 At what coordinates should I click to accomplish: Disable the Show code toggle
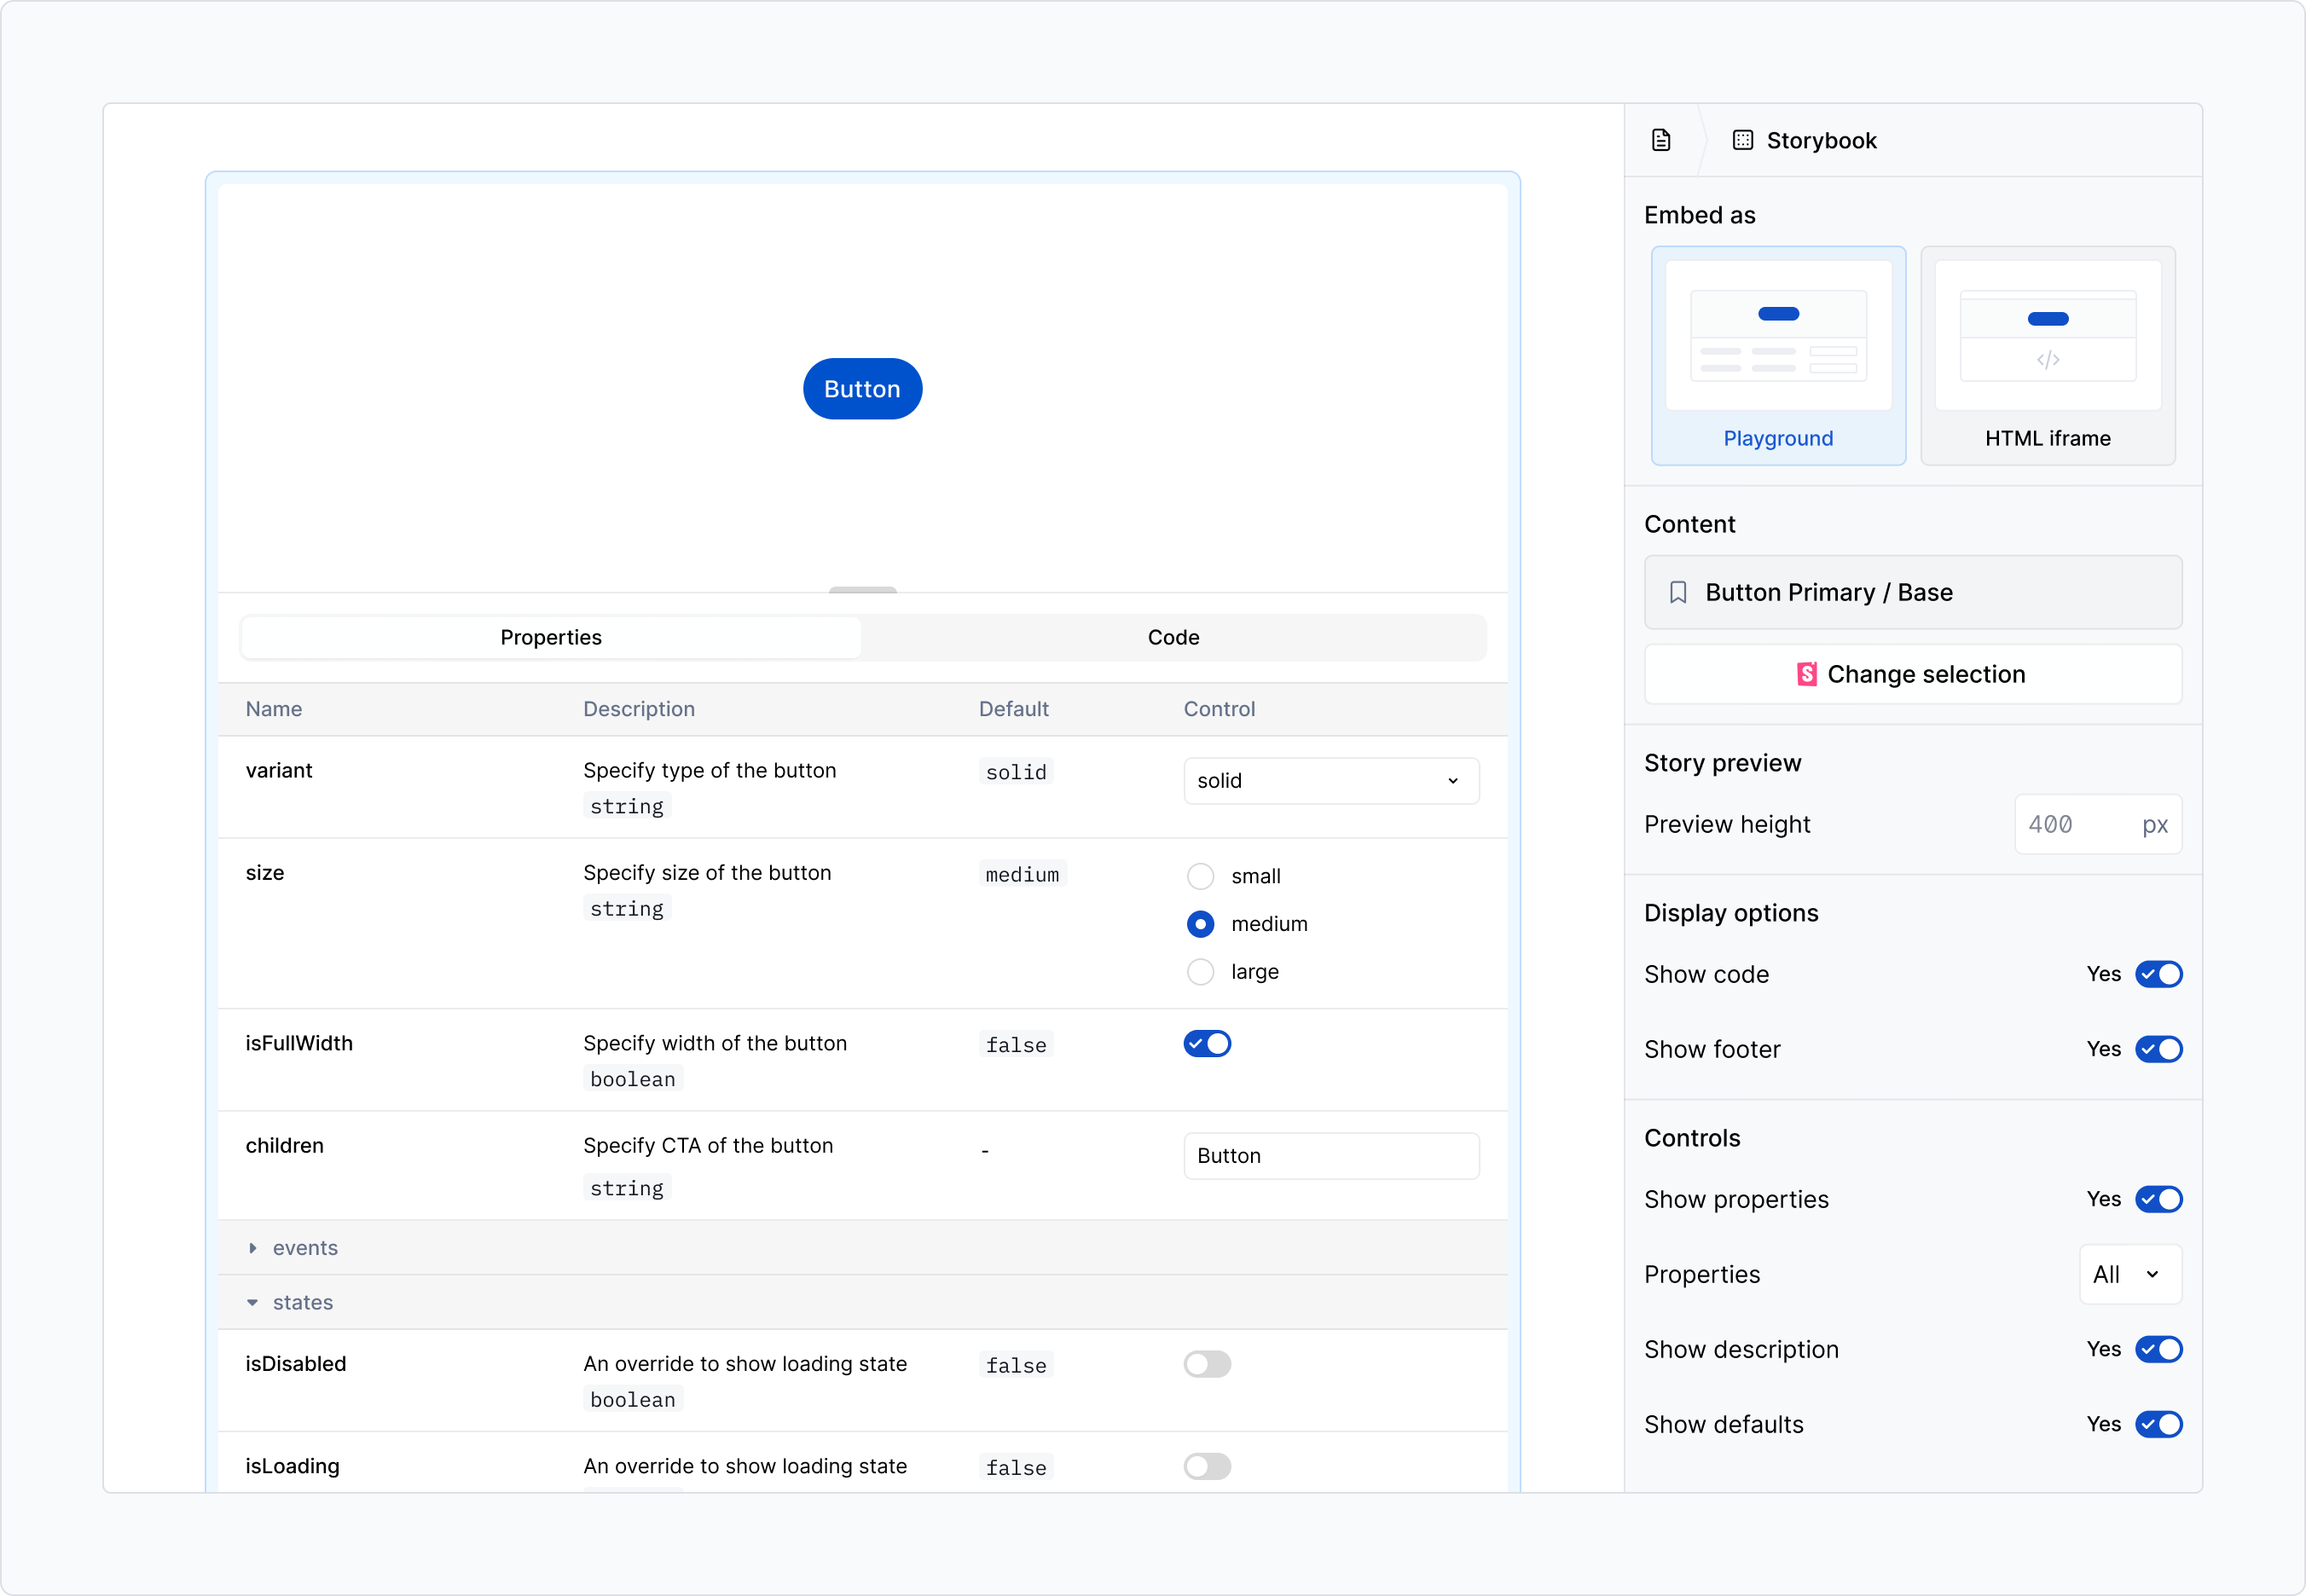click(2158, 975)
